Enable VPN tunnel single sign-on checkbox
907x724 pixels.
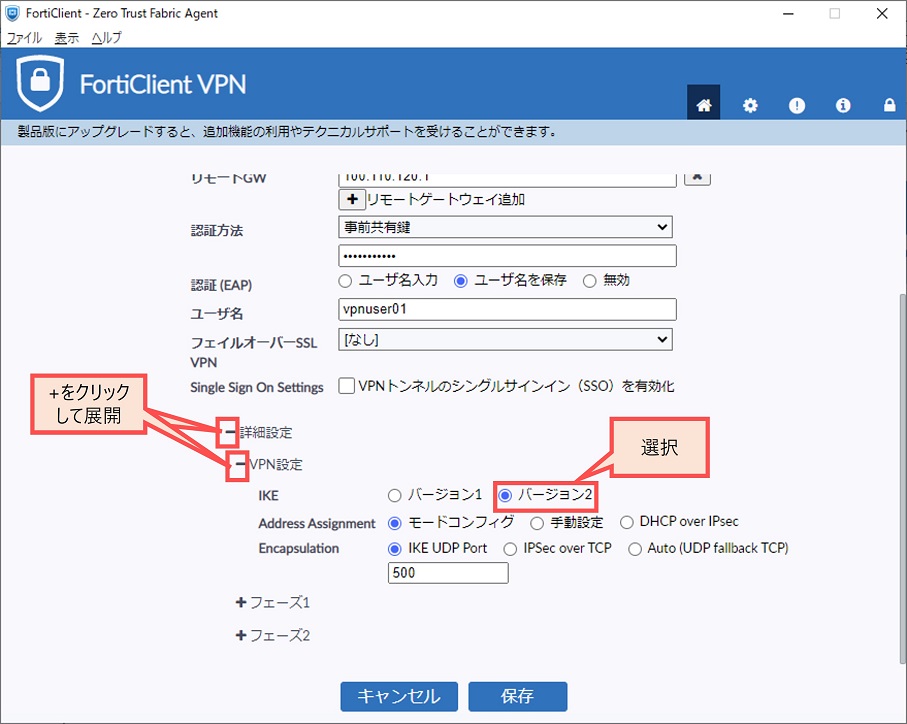pyautogui.click(x=347, y=386)
